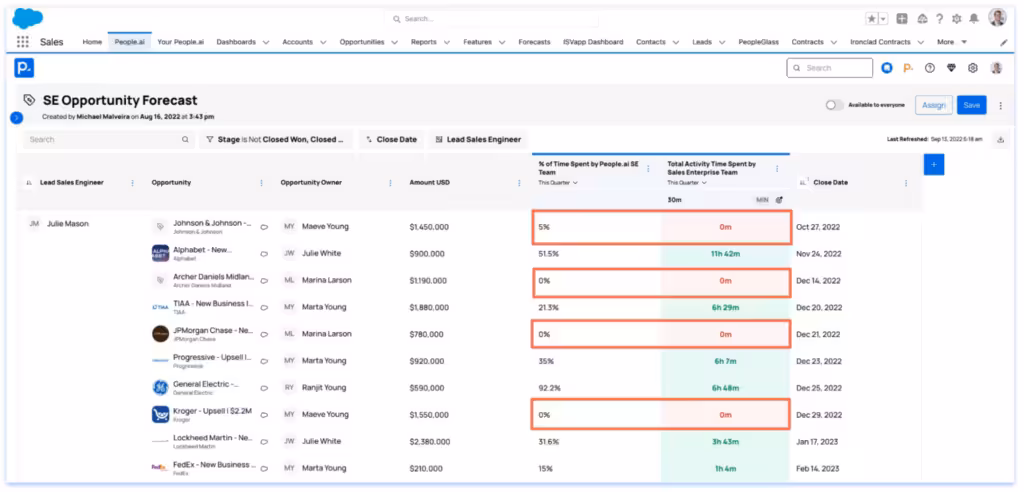1024x492 pixels.
Task: Expand the Dashboards tab dropdown
Action: [266, 42]
